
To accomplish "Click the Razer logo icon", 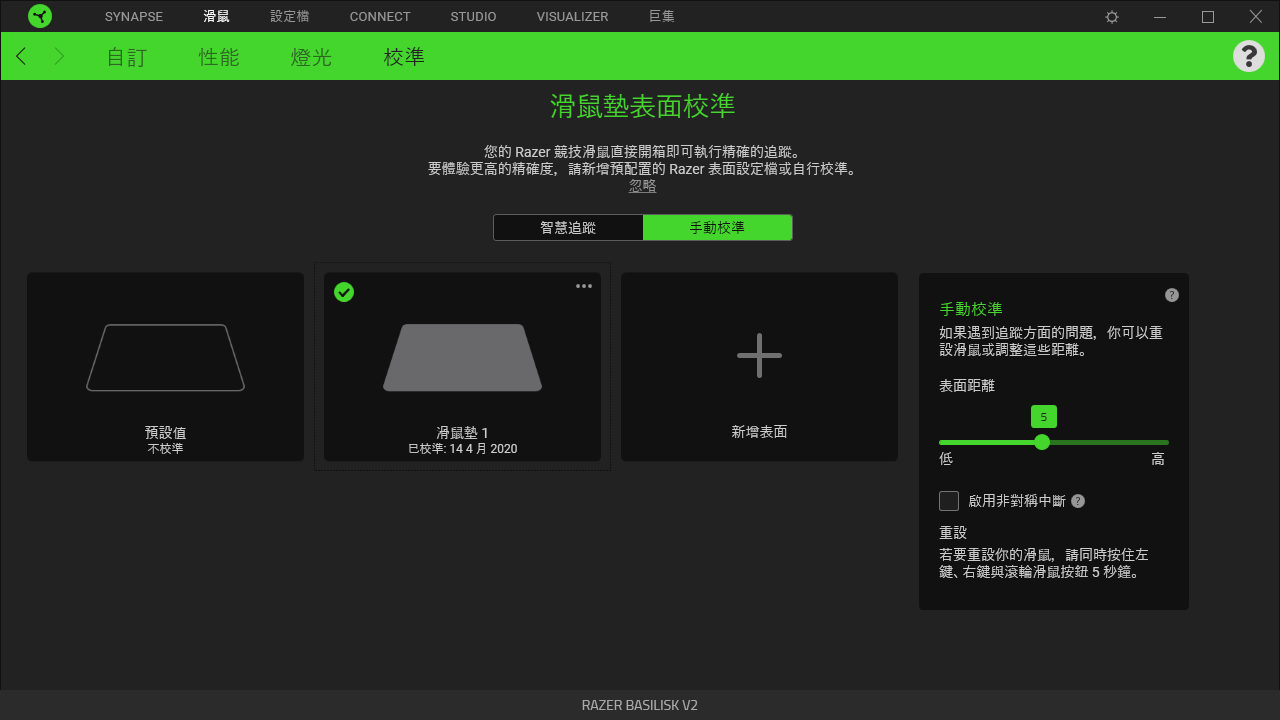I will pos(40,16).
